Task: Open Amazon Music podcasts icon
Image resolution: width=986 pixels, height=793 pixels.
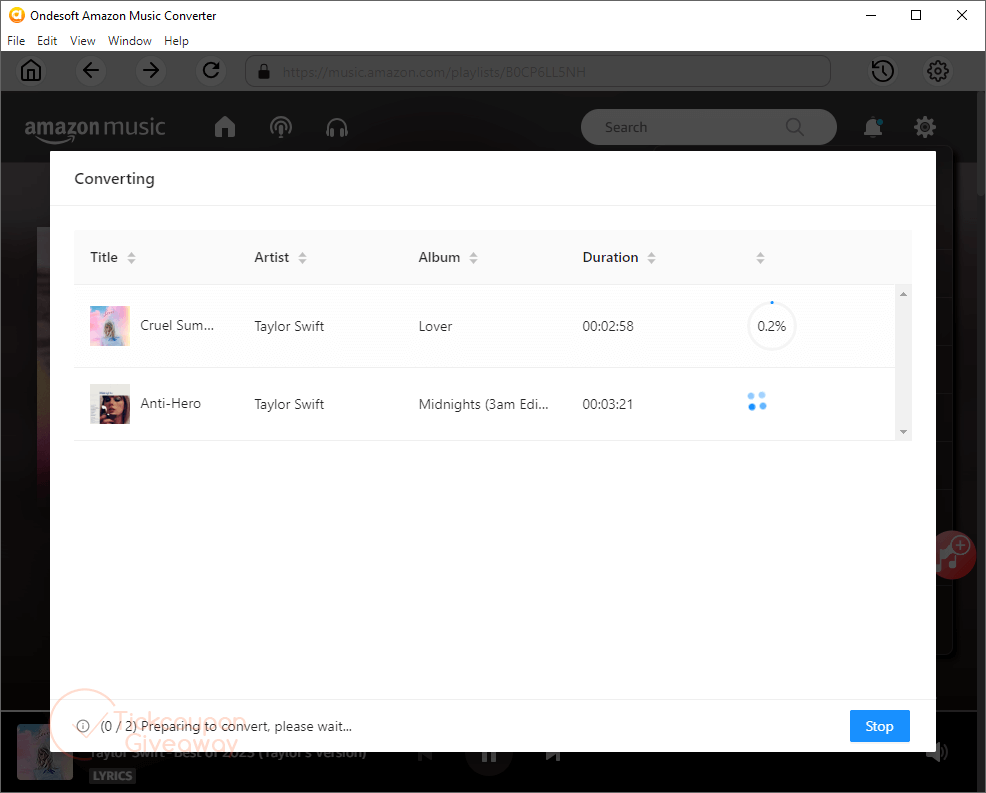Action: click(x=280, y=127)
